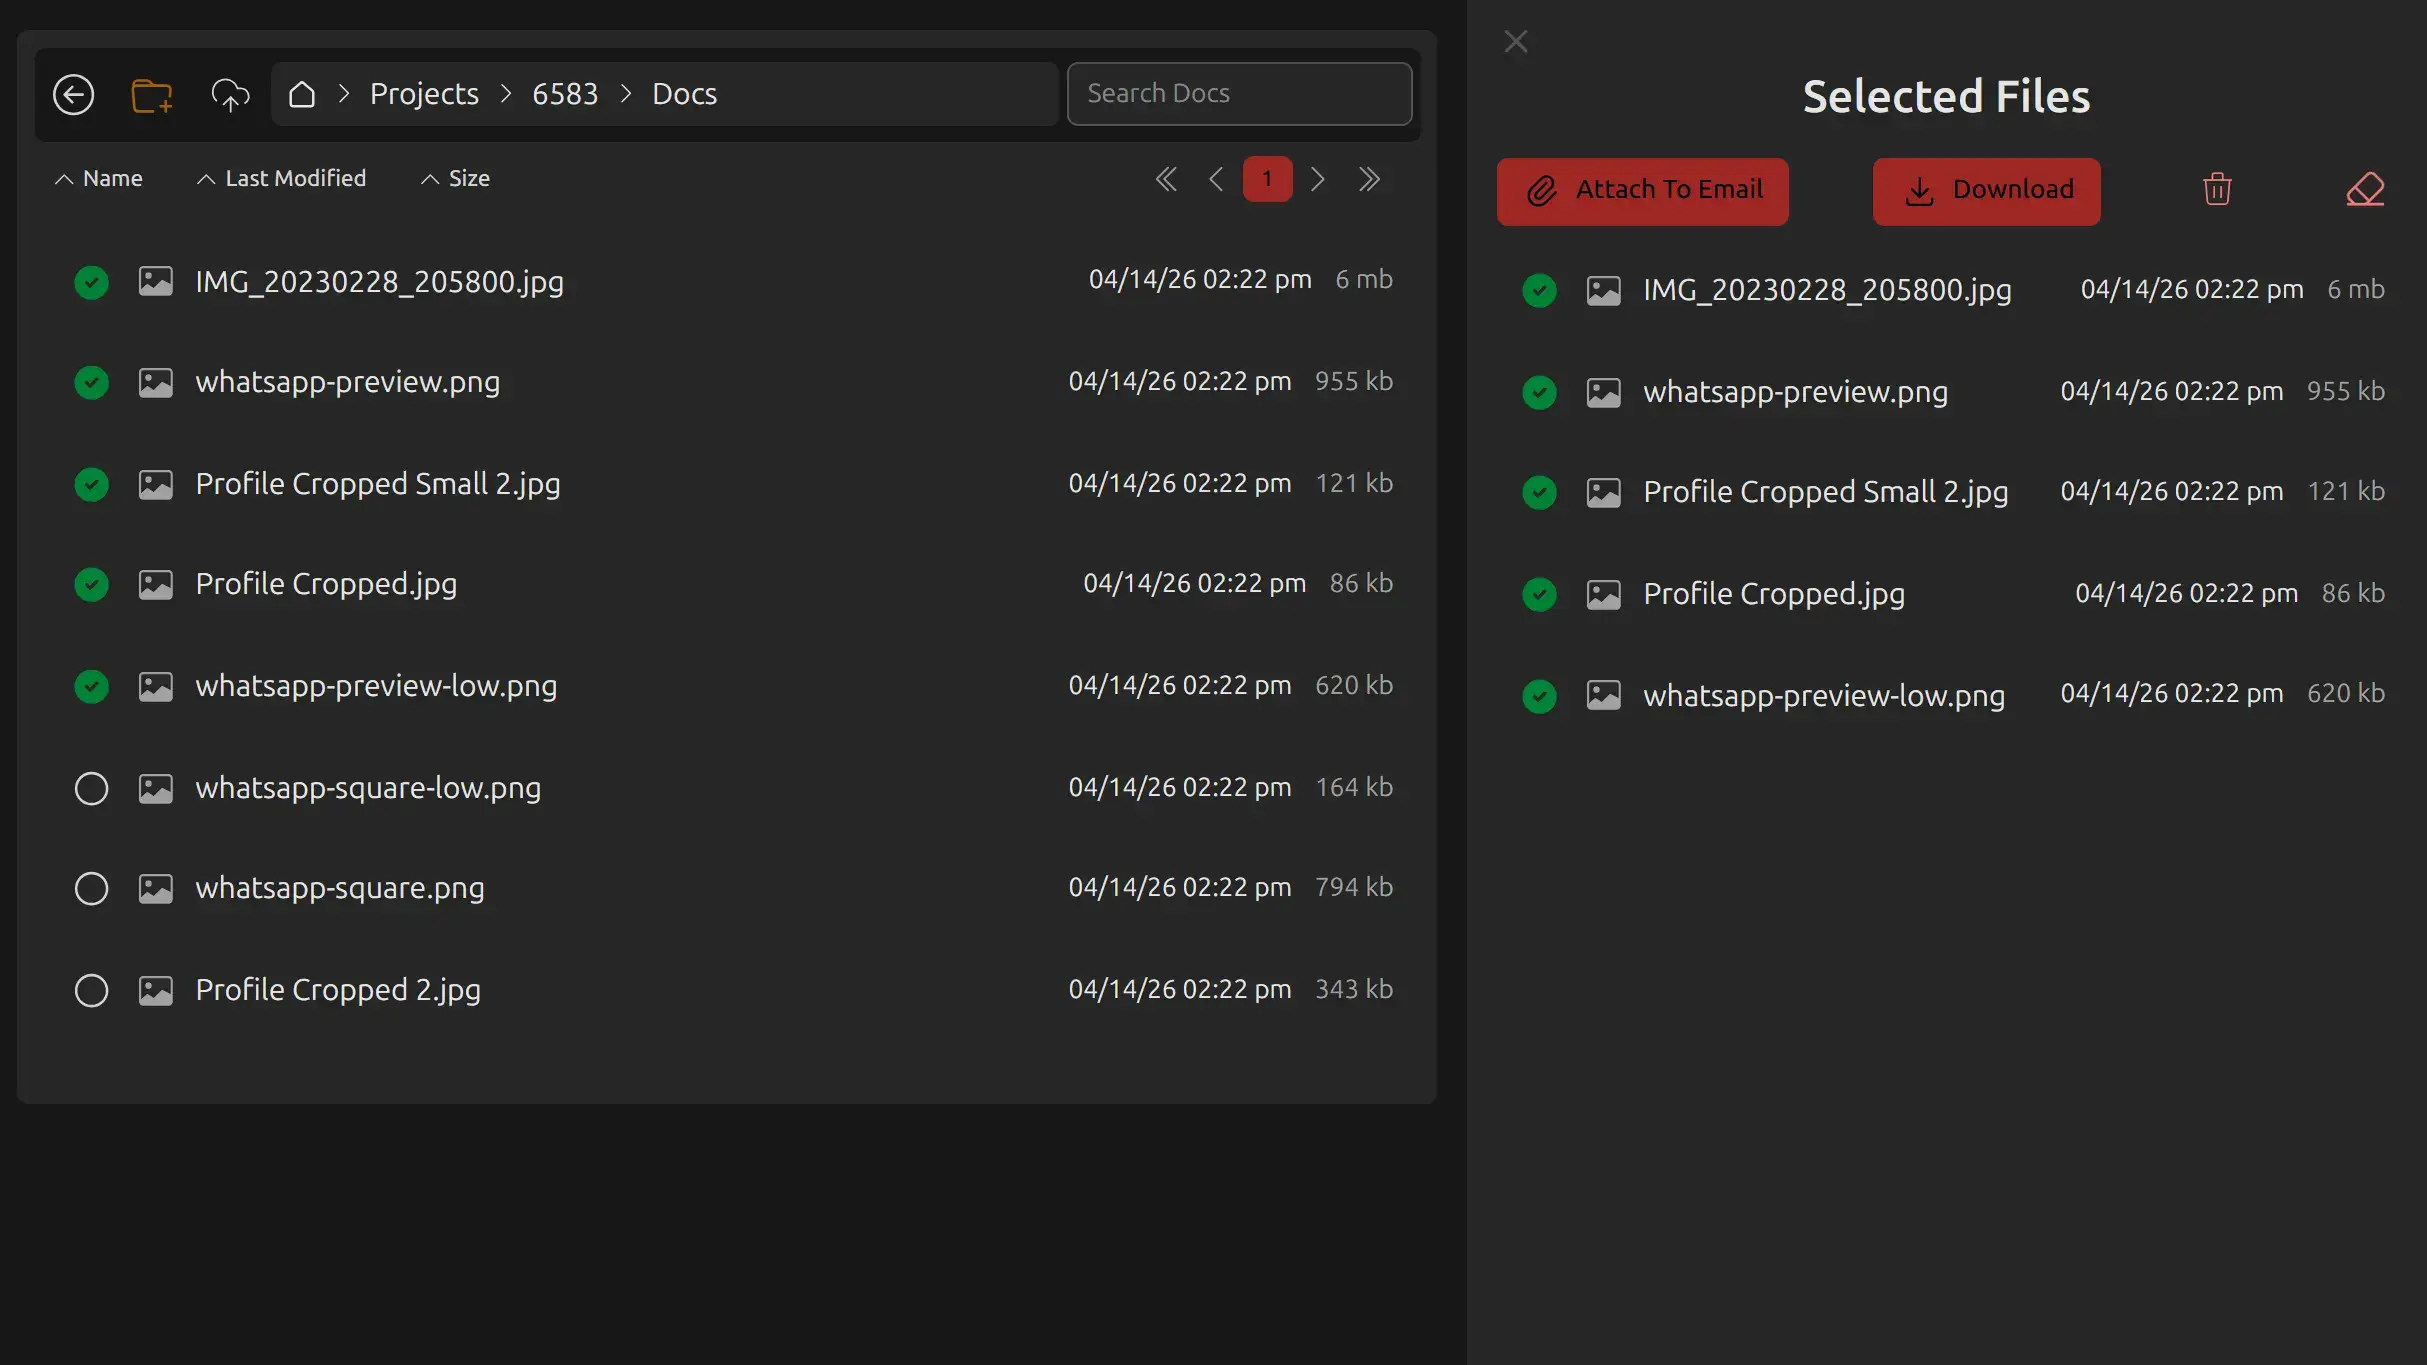Navigate back using the back arrow icon
Image resolution: width=2427 pixels, height=1365 pixels.
(x=73, y=93)
